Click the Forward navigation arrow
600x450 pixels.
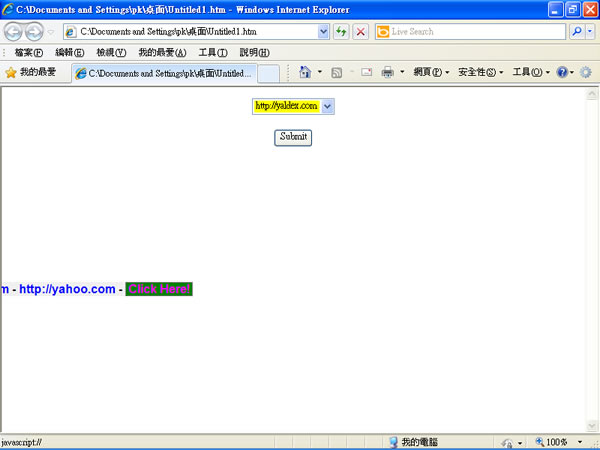(x=34, y=32)
